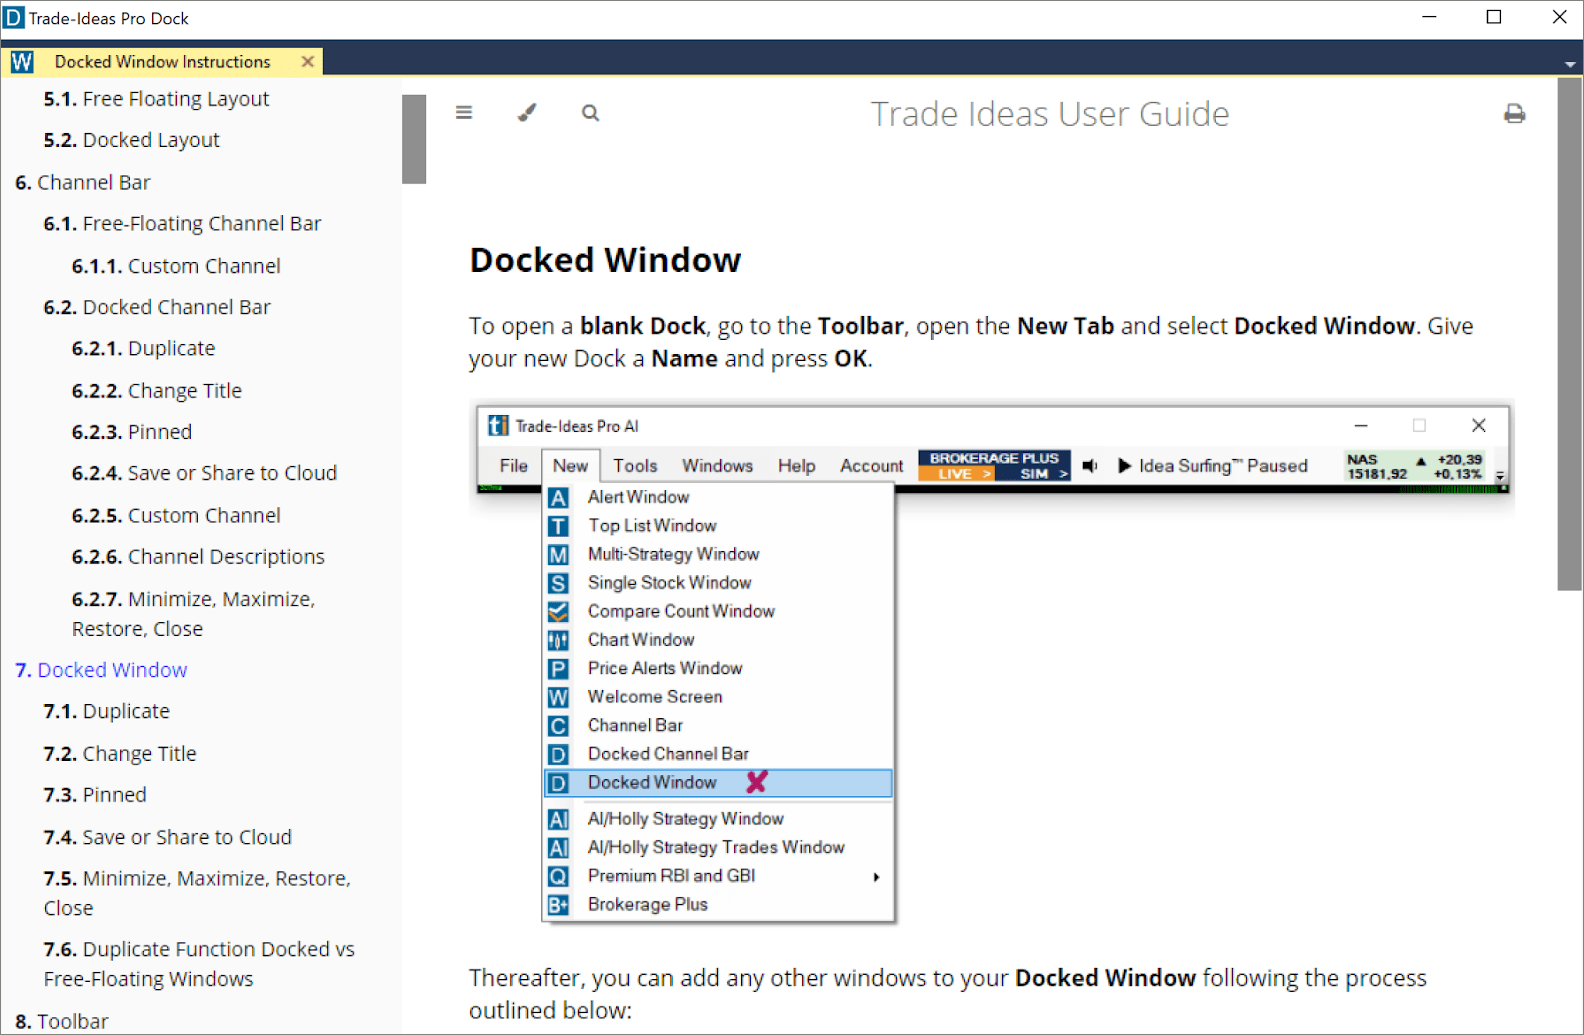Screen dimensions: 1584x1035
Task: Go to 5.1 Free Floating Layout
Action: point(156,99)
